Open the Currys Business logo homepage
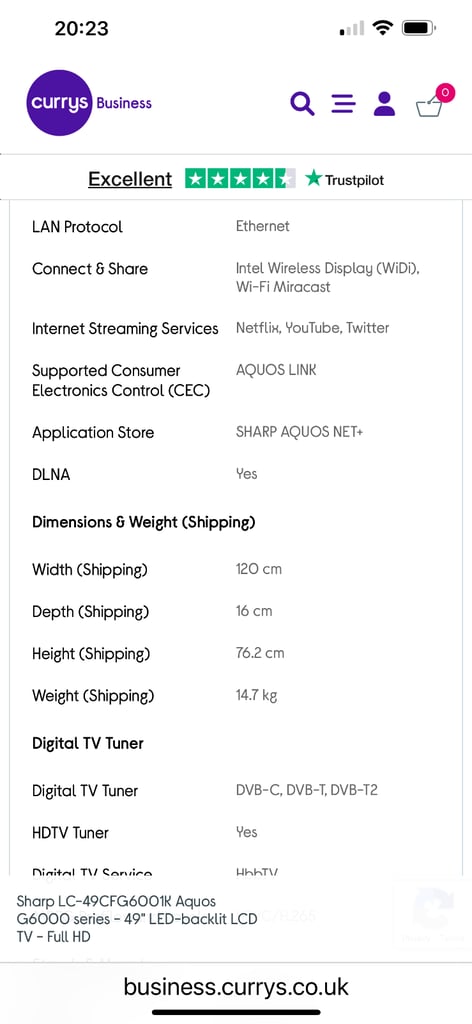 pos(89,103)
